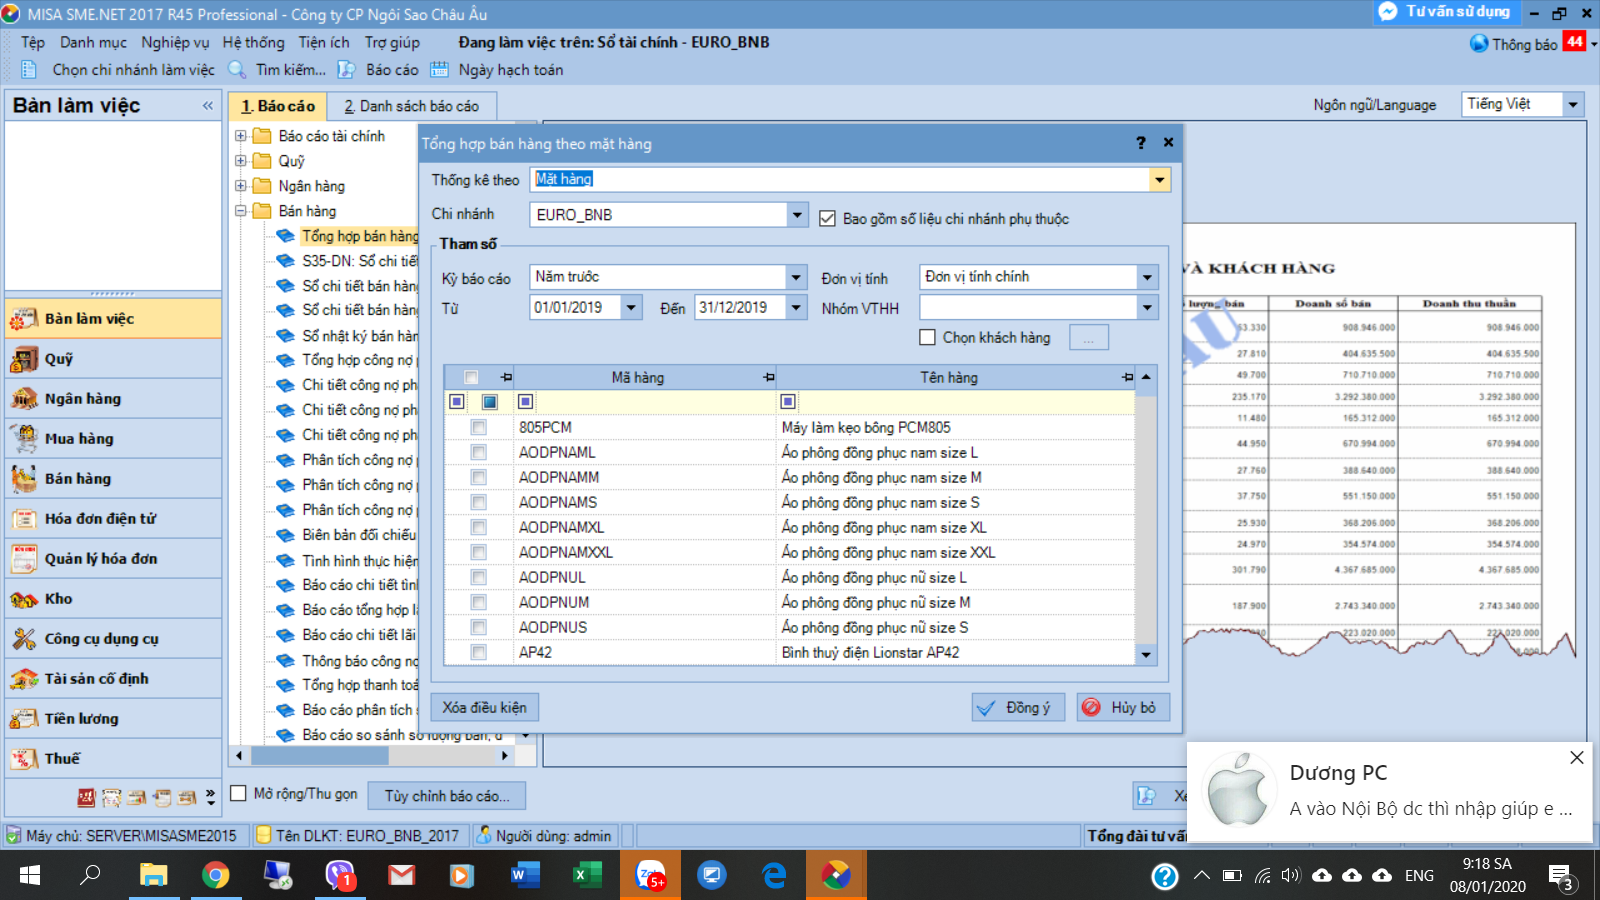Viewport: 1600px width, 900px height.
Task: Uncheck Bao gồm số liệu chi nhánh phụ thuộc
Action: point(827,219)
